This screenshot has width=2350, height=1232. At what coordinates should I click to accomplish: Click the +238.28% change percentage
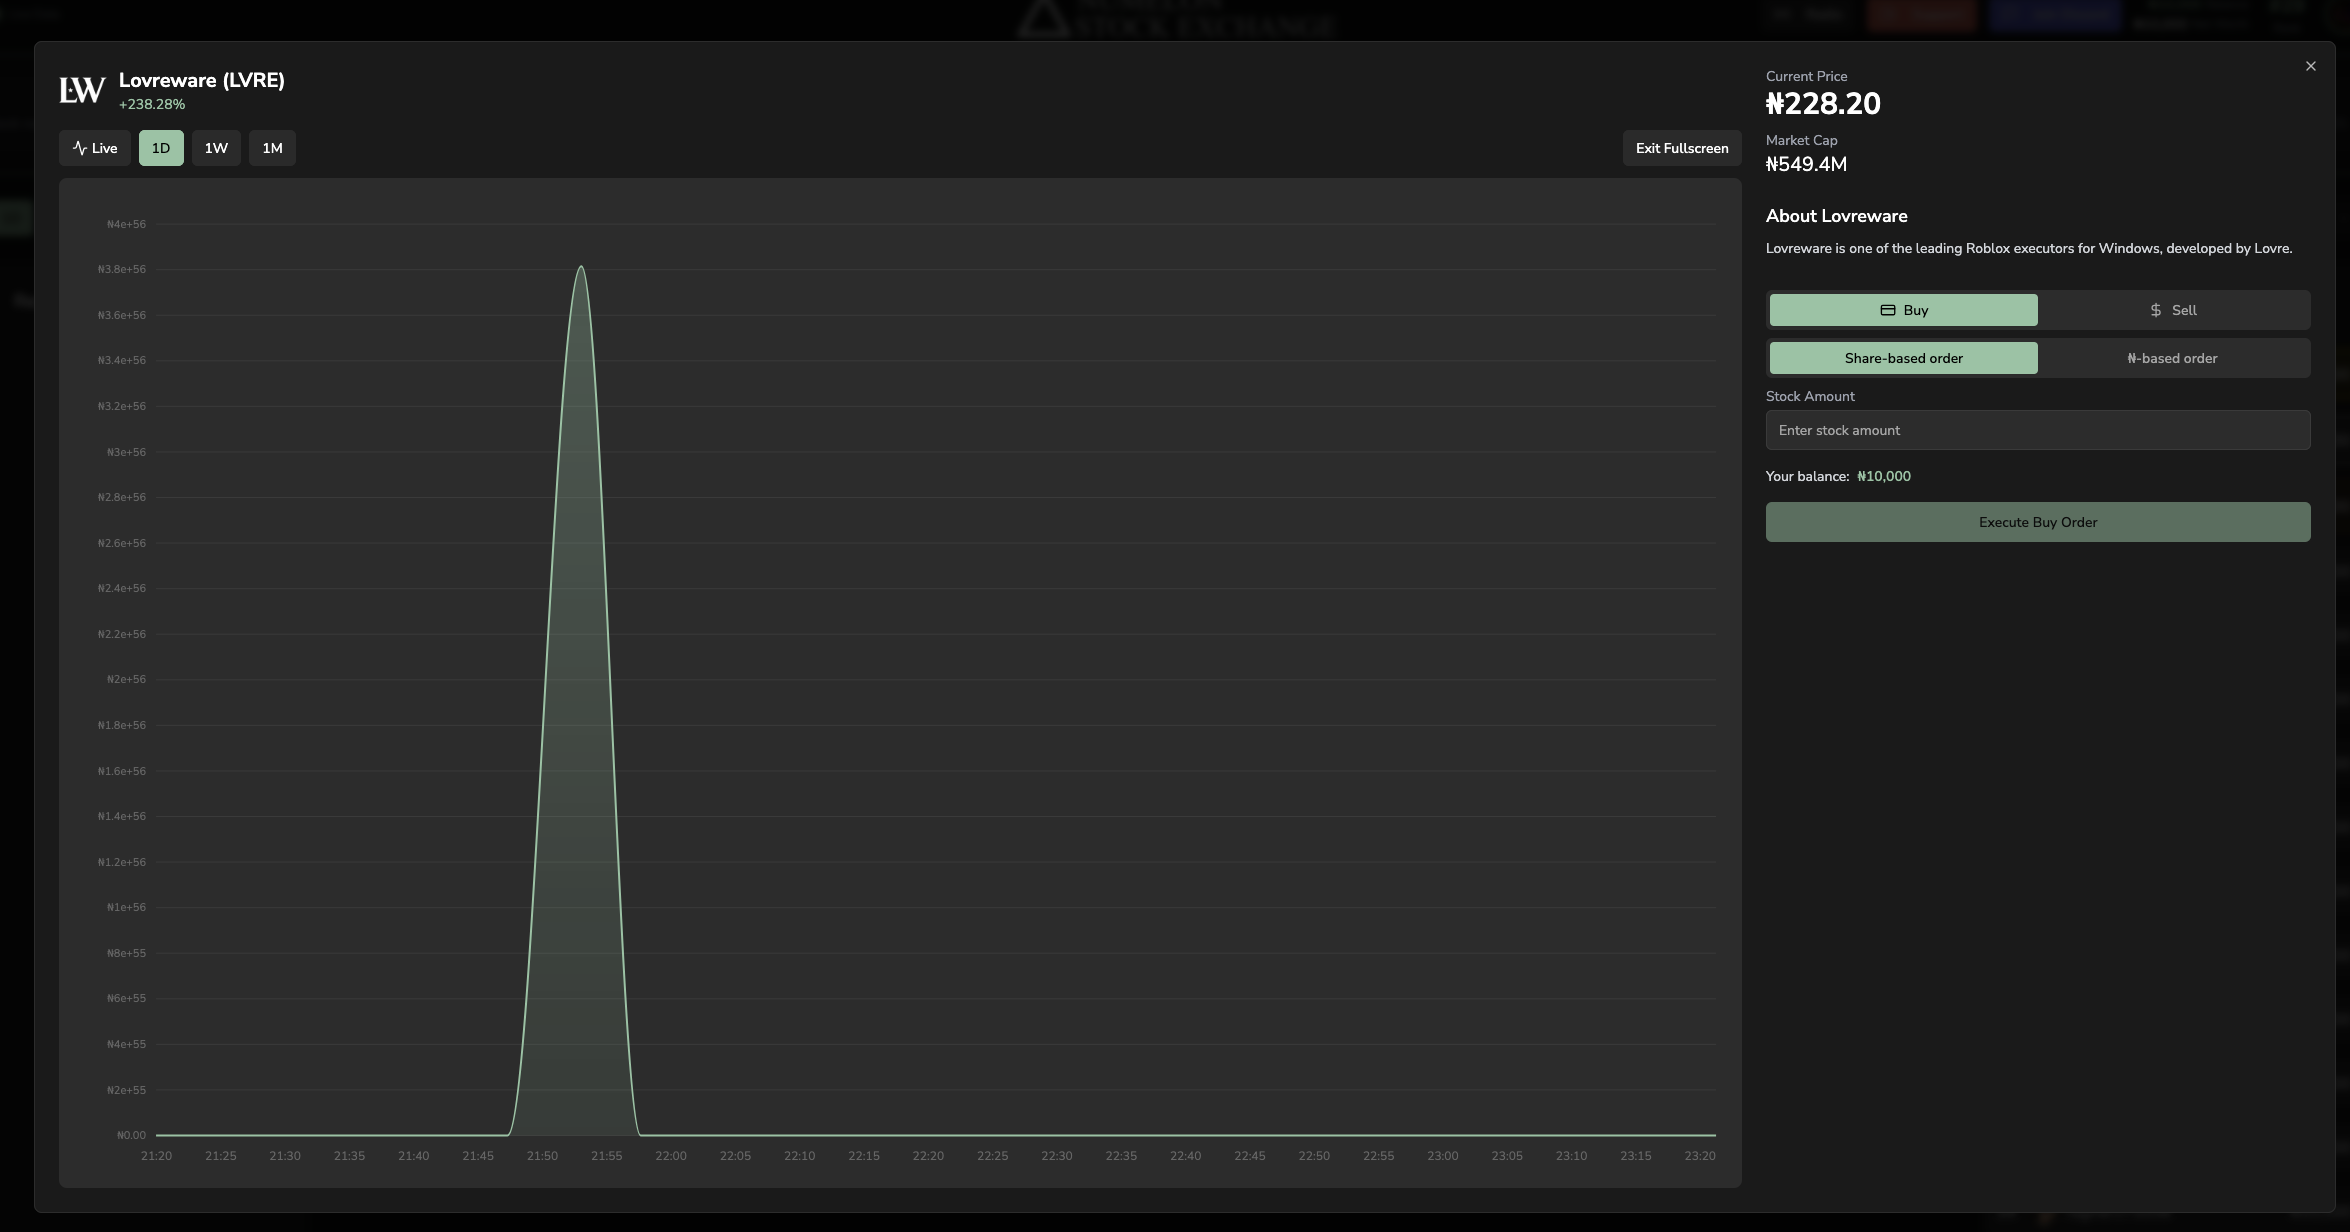tap(152, 104)
